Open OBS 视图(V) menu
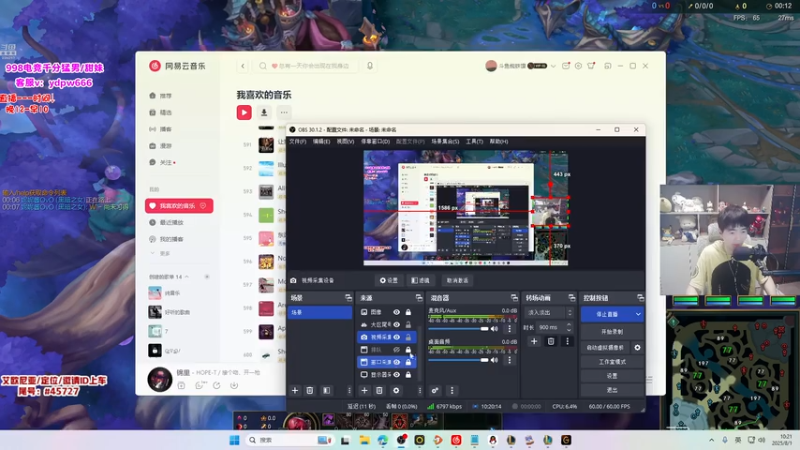Screen dimensions: 800x450 [x=345, y=141]
